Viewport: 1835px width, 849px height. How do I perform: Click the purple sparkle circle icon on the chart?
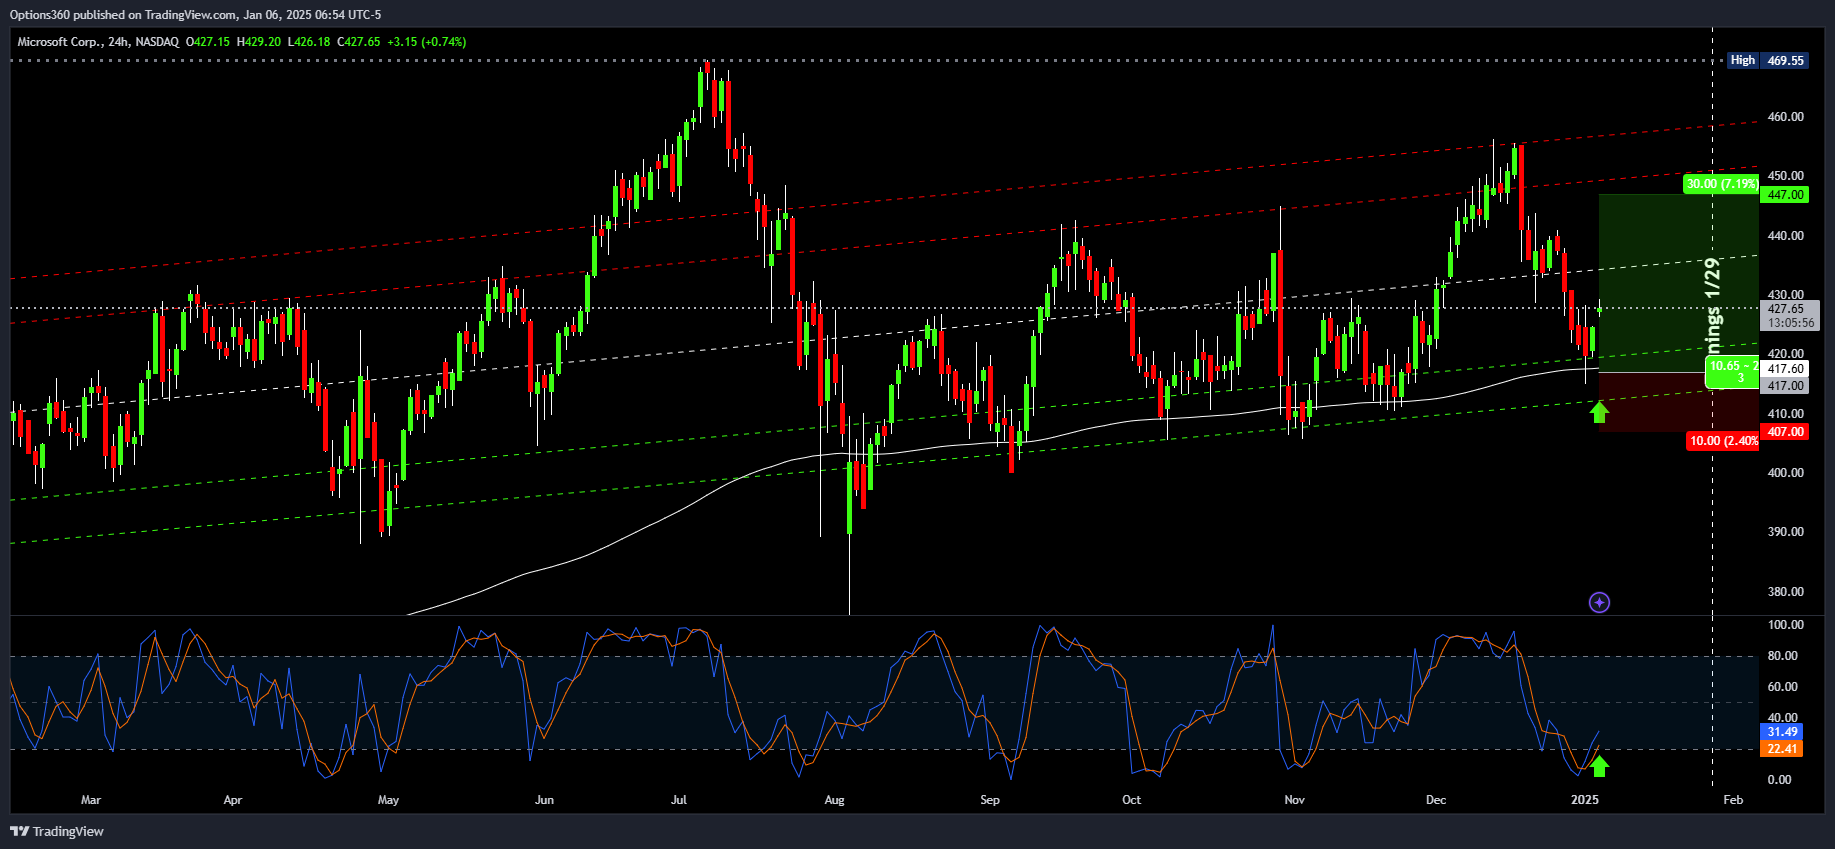(x=1599, y=602)
